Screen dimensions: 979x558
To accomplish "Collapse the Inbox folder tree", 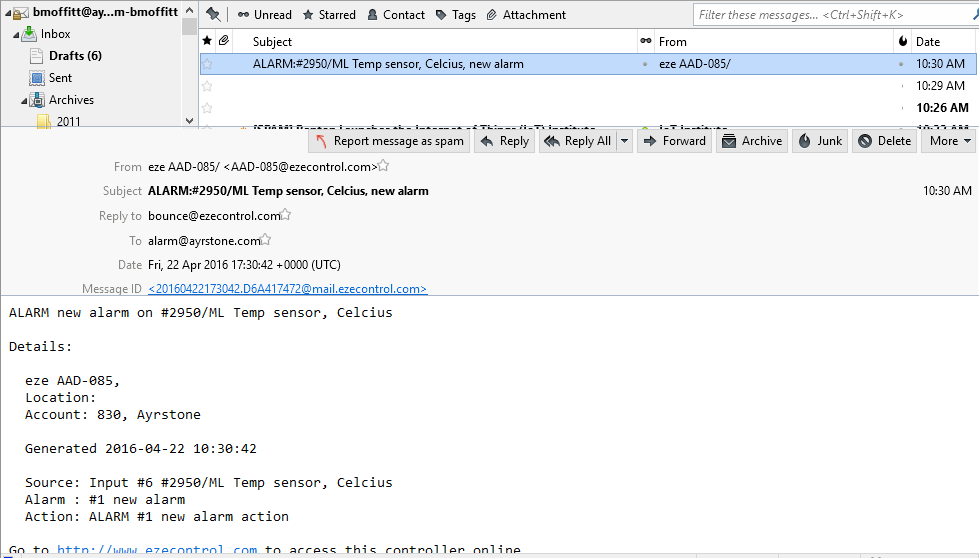I will click(16, 34).
